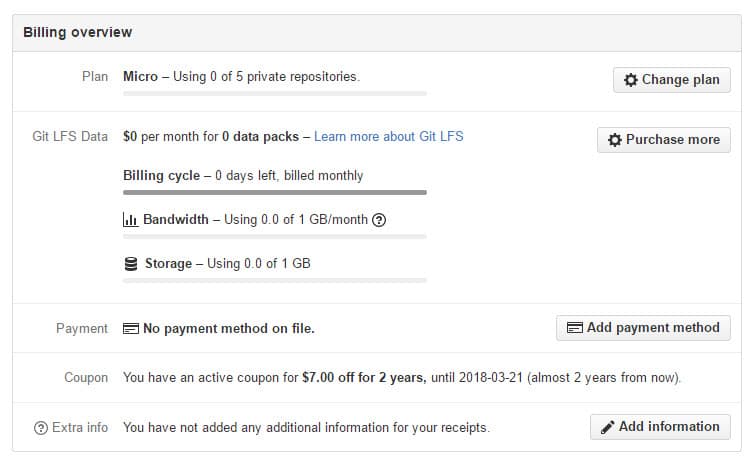
Task: Click the bandwidth bar graph icon
Action: point(130,220)
